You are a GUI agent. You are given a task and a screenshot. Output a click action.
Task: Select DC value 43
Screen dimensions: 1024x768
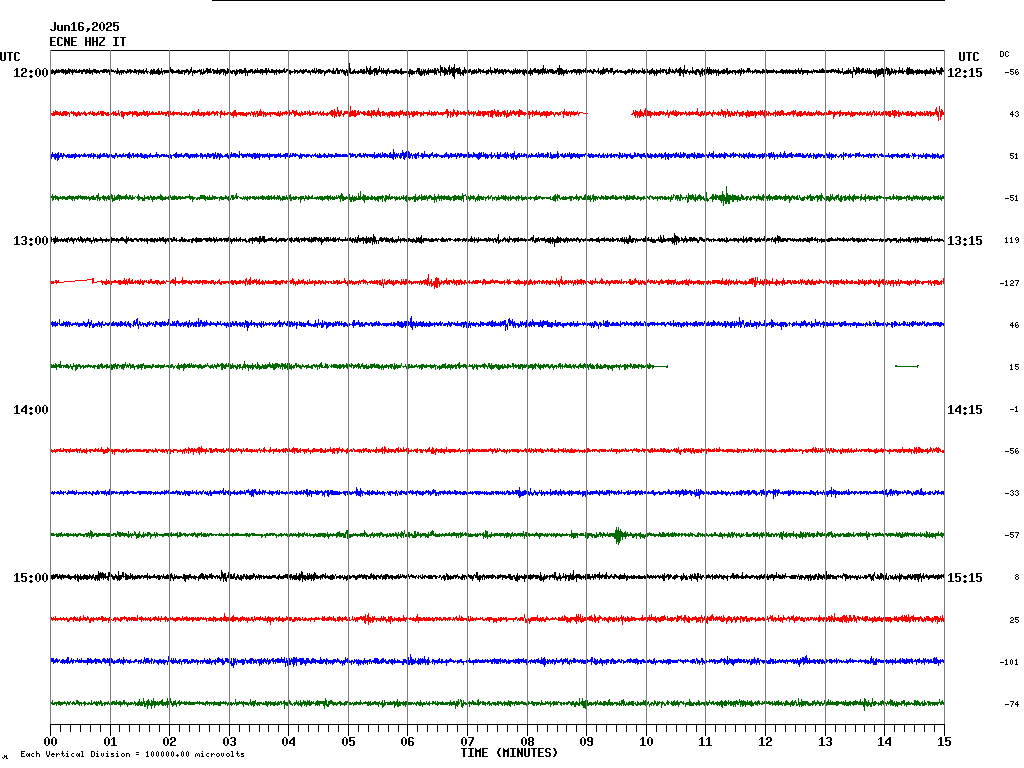click(1014, 114)
